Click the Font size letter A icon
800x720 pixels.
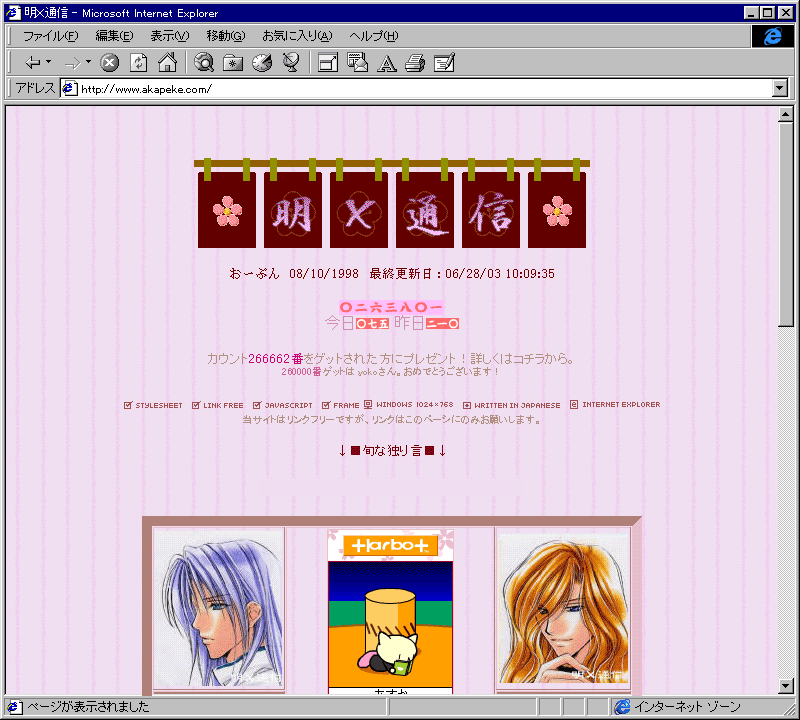pos(387,63)
